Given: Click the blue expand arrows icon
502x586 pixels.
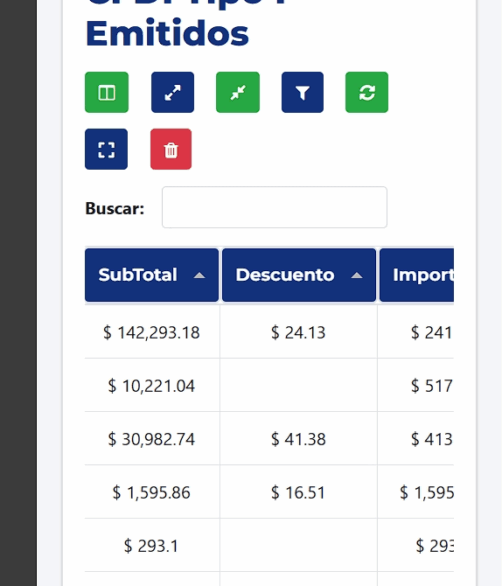Looking at the screenshot, I should click(x=173, y=92).
